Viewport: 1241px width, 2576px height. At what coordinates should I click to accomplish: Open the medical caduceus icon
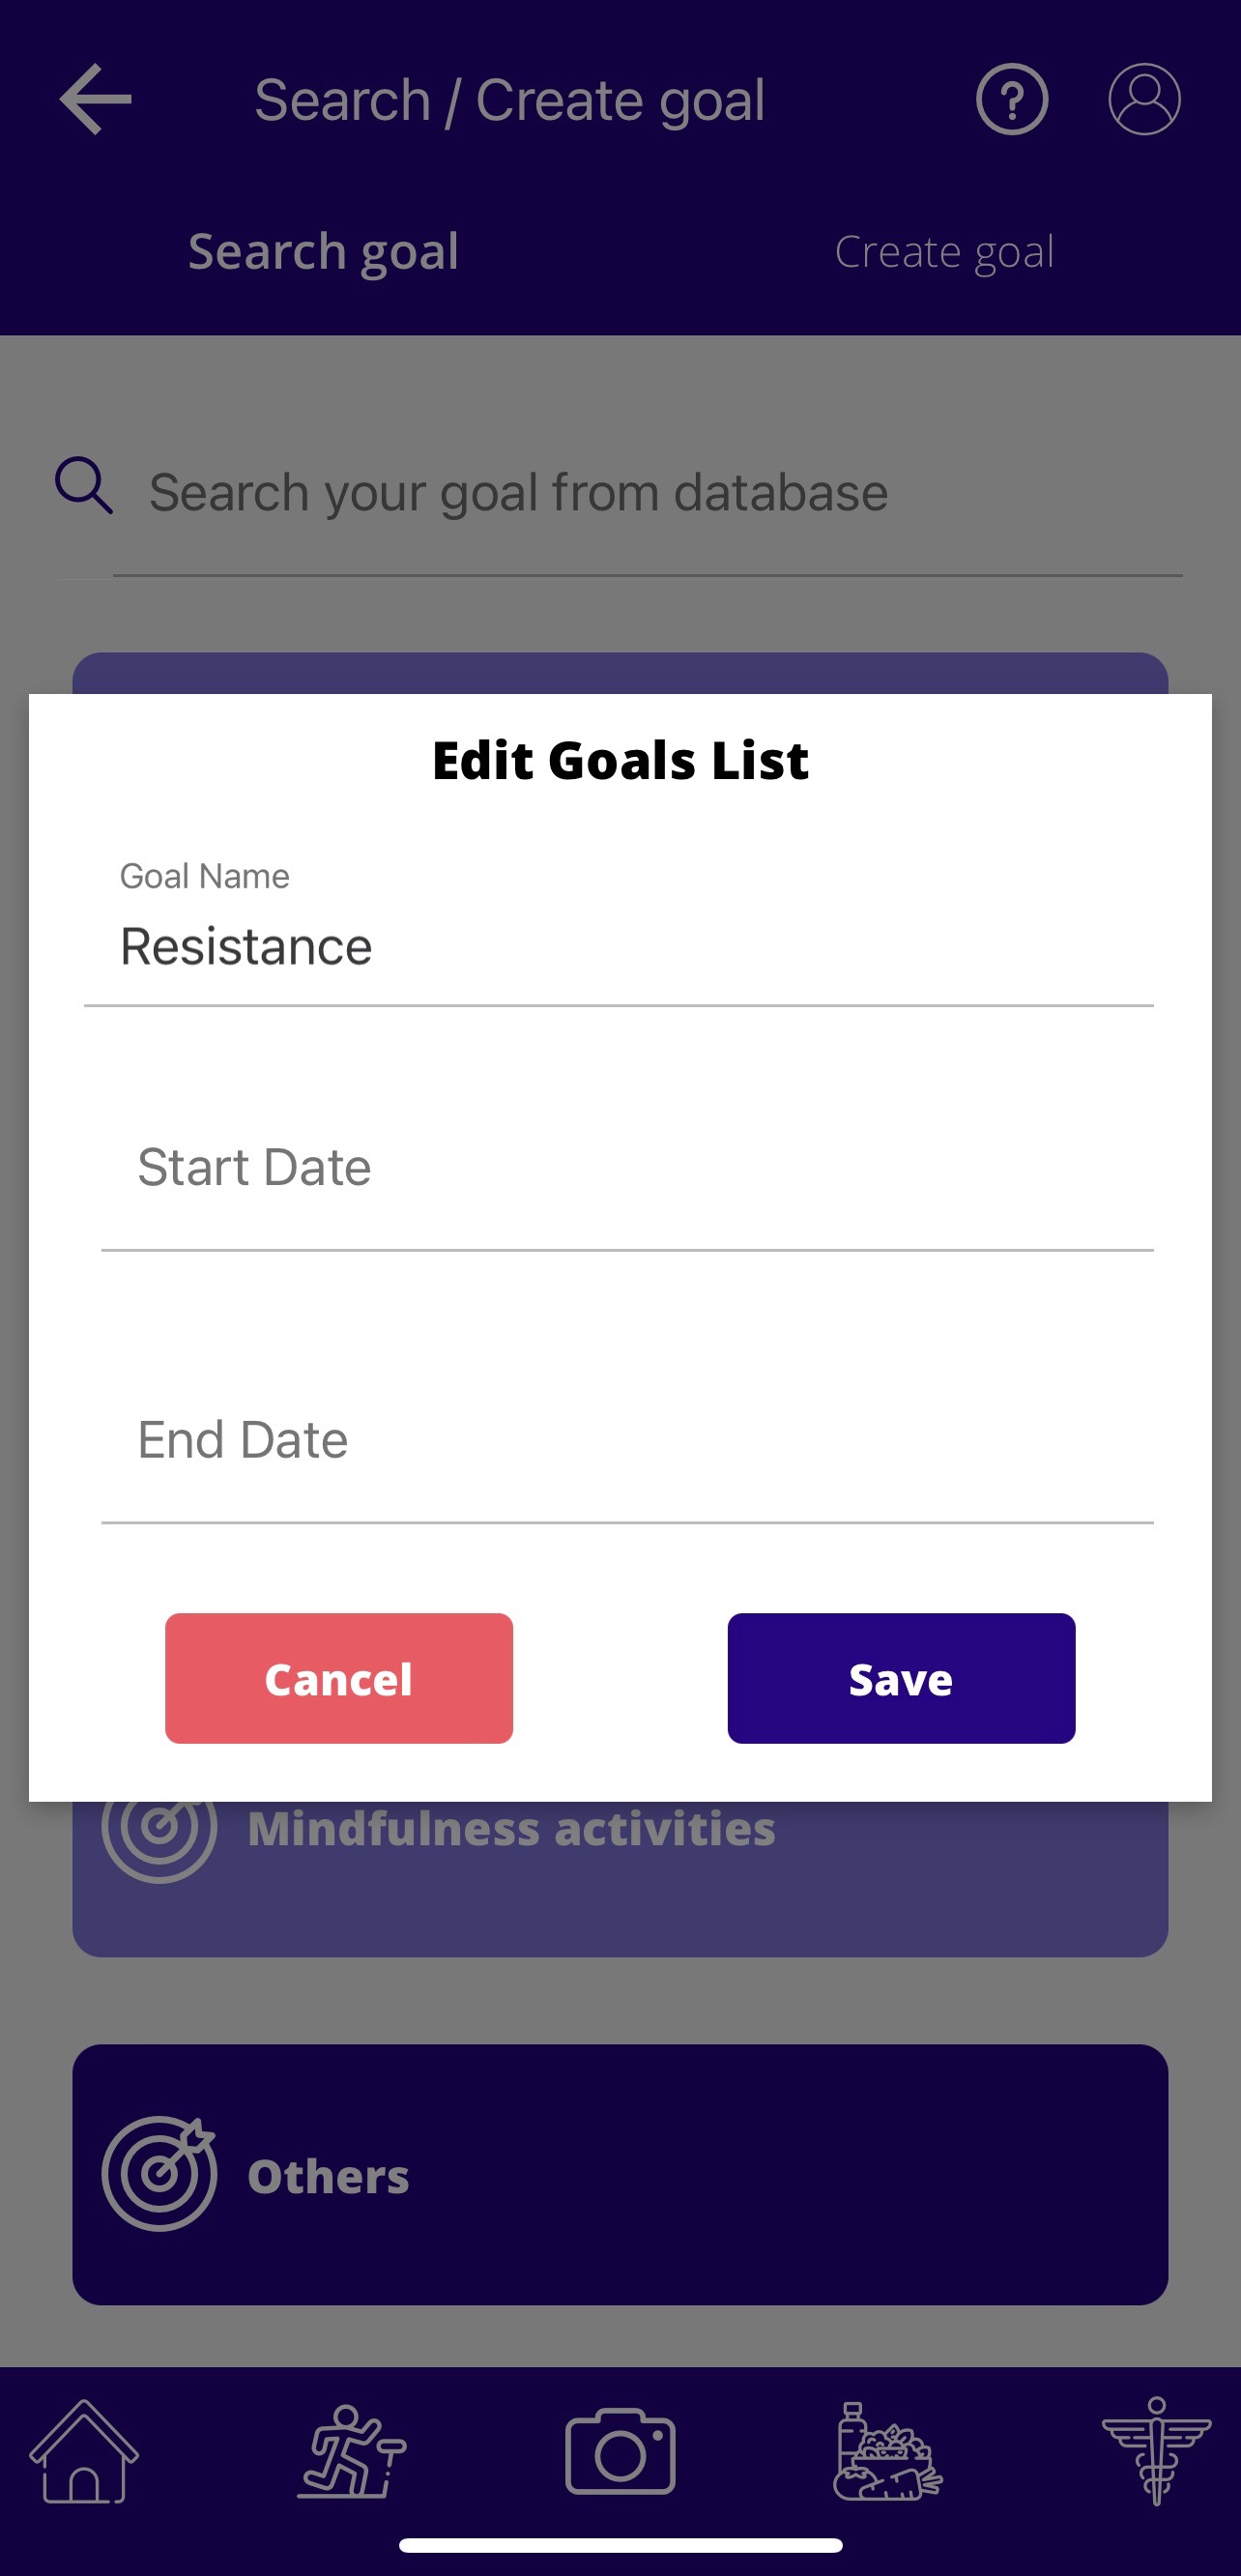coord(1156,2451)
